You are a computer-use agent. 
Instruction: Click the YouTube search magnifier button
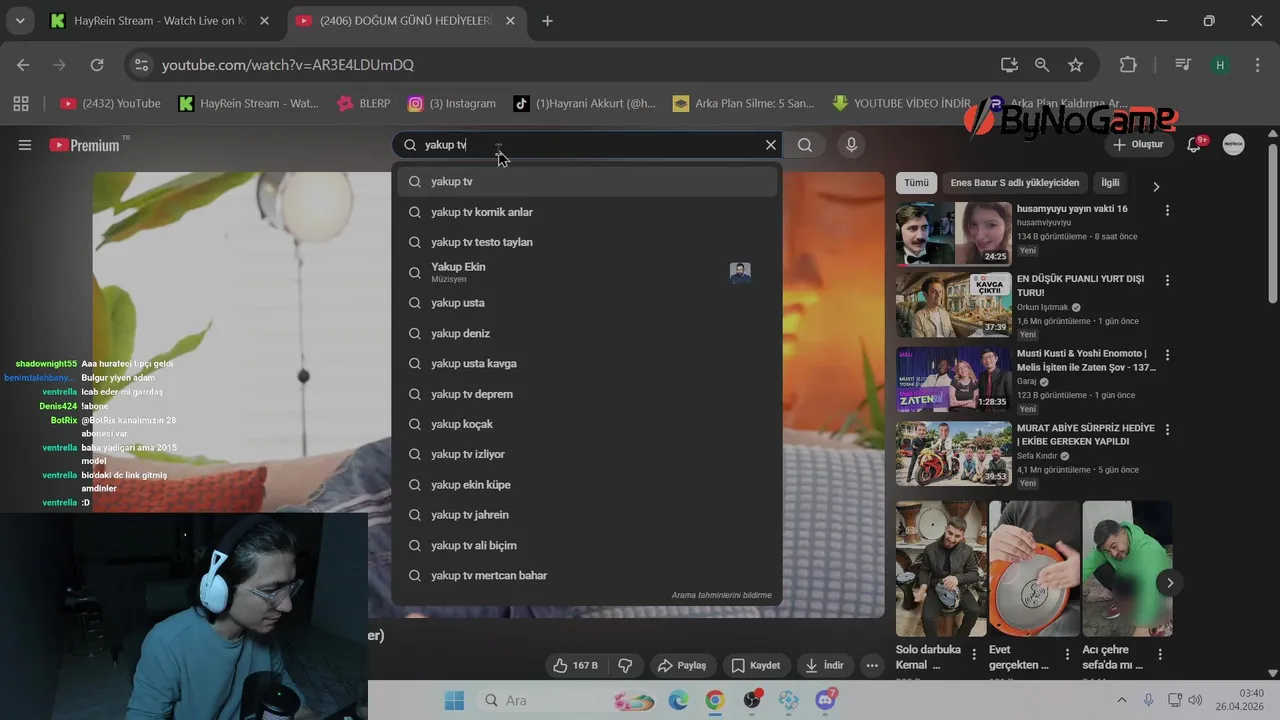click(x=805, y=145)
